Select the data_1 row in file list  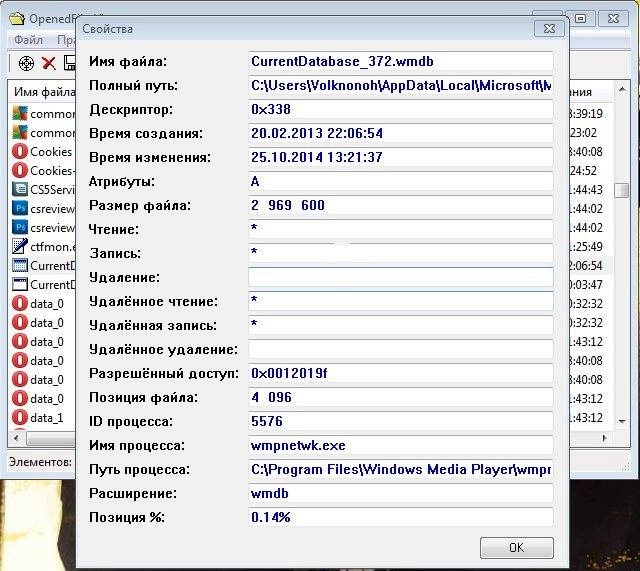(43, 418)
